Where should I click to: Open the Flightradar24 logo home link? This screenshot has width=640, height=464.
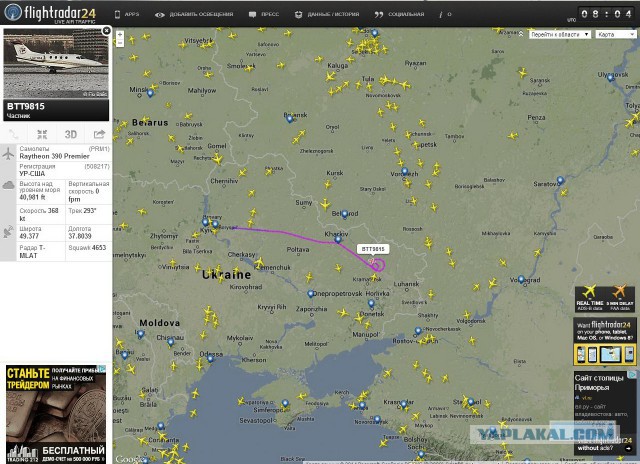point(50,13)
